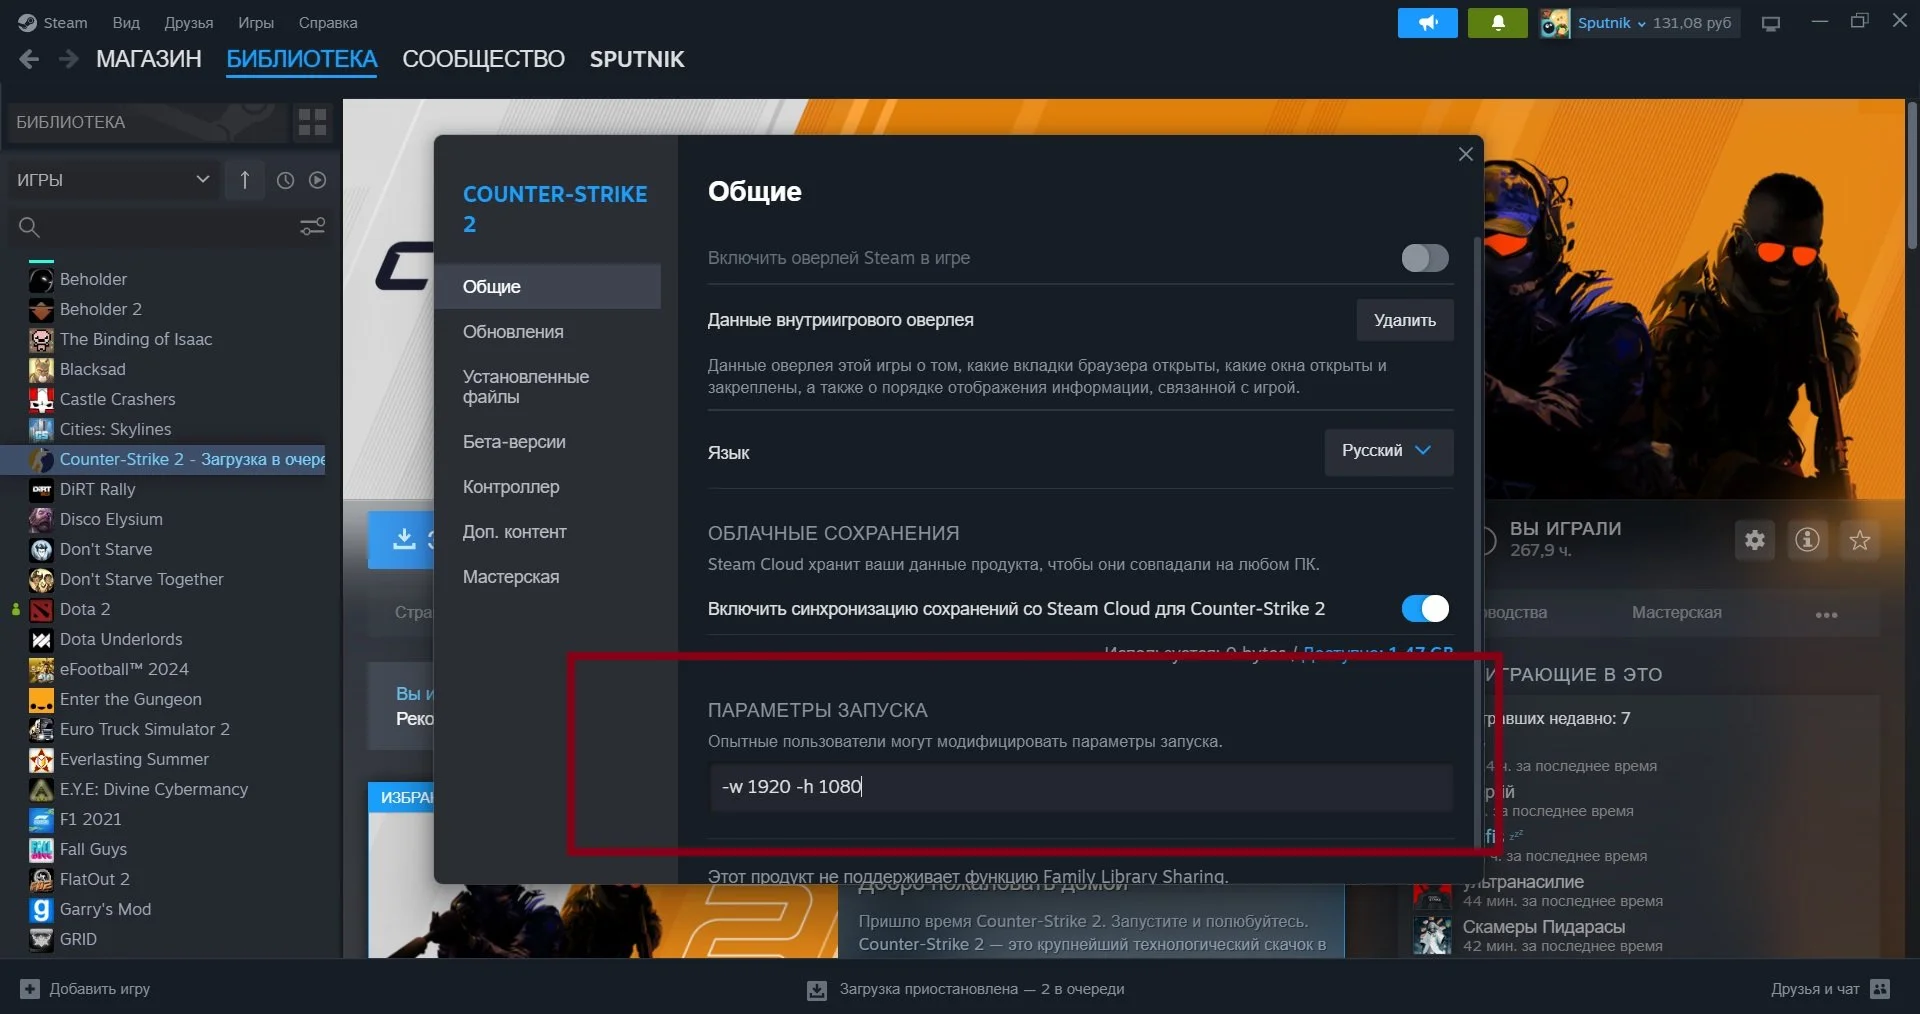The width and height of the screenshot is (1920, 1014).
Task: Select Бета-версии in properties sidebar
Action: pos(547,442)
